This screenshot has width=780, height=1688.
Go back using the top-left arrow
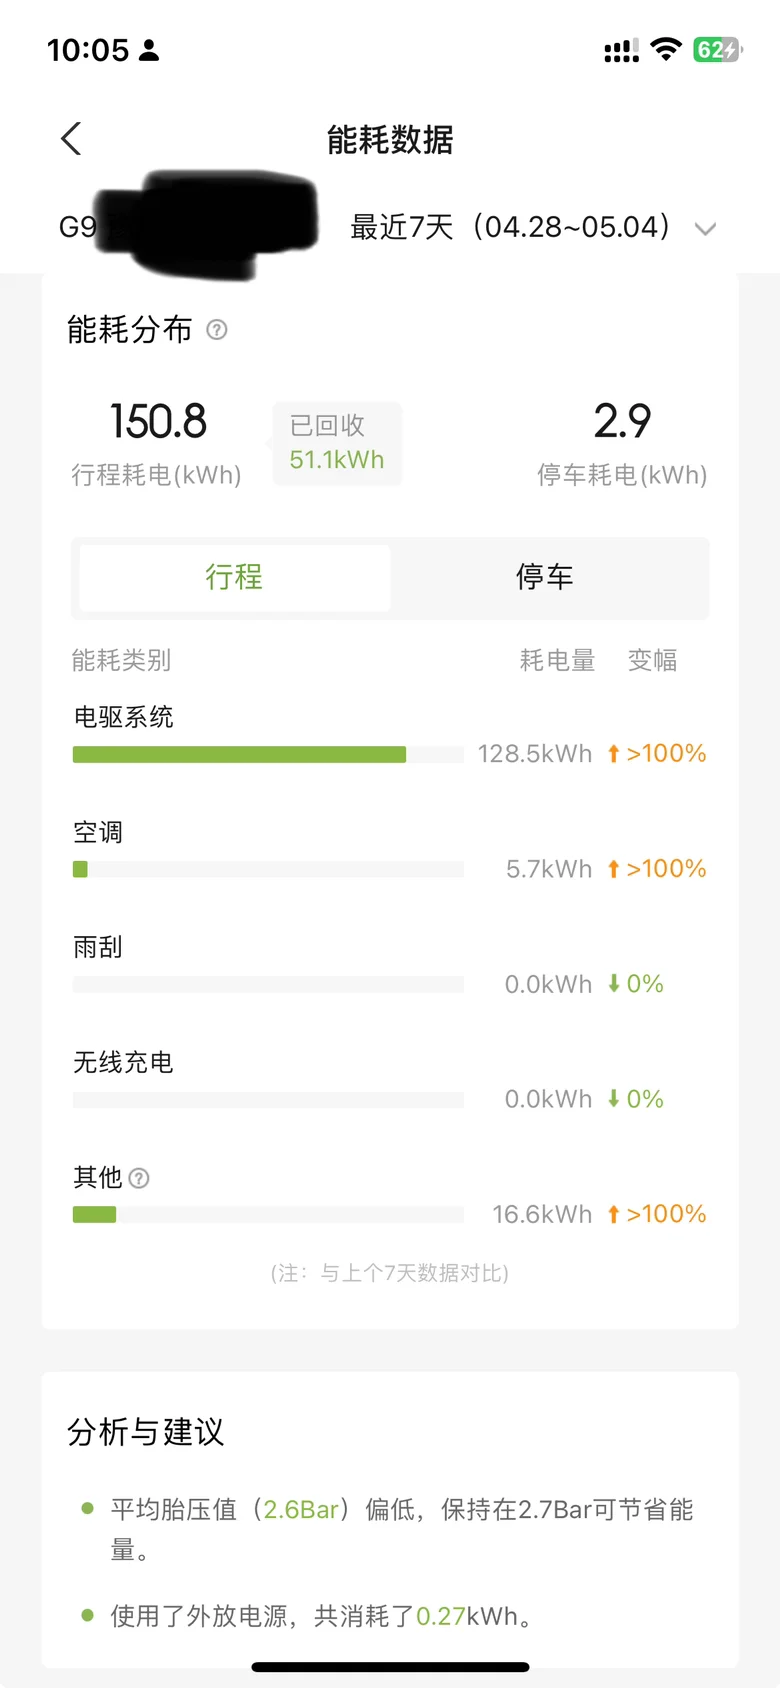pyautogui.click(x=71, y=139)
